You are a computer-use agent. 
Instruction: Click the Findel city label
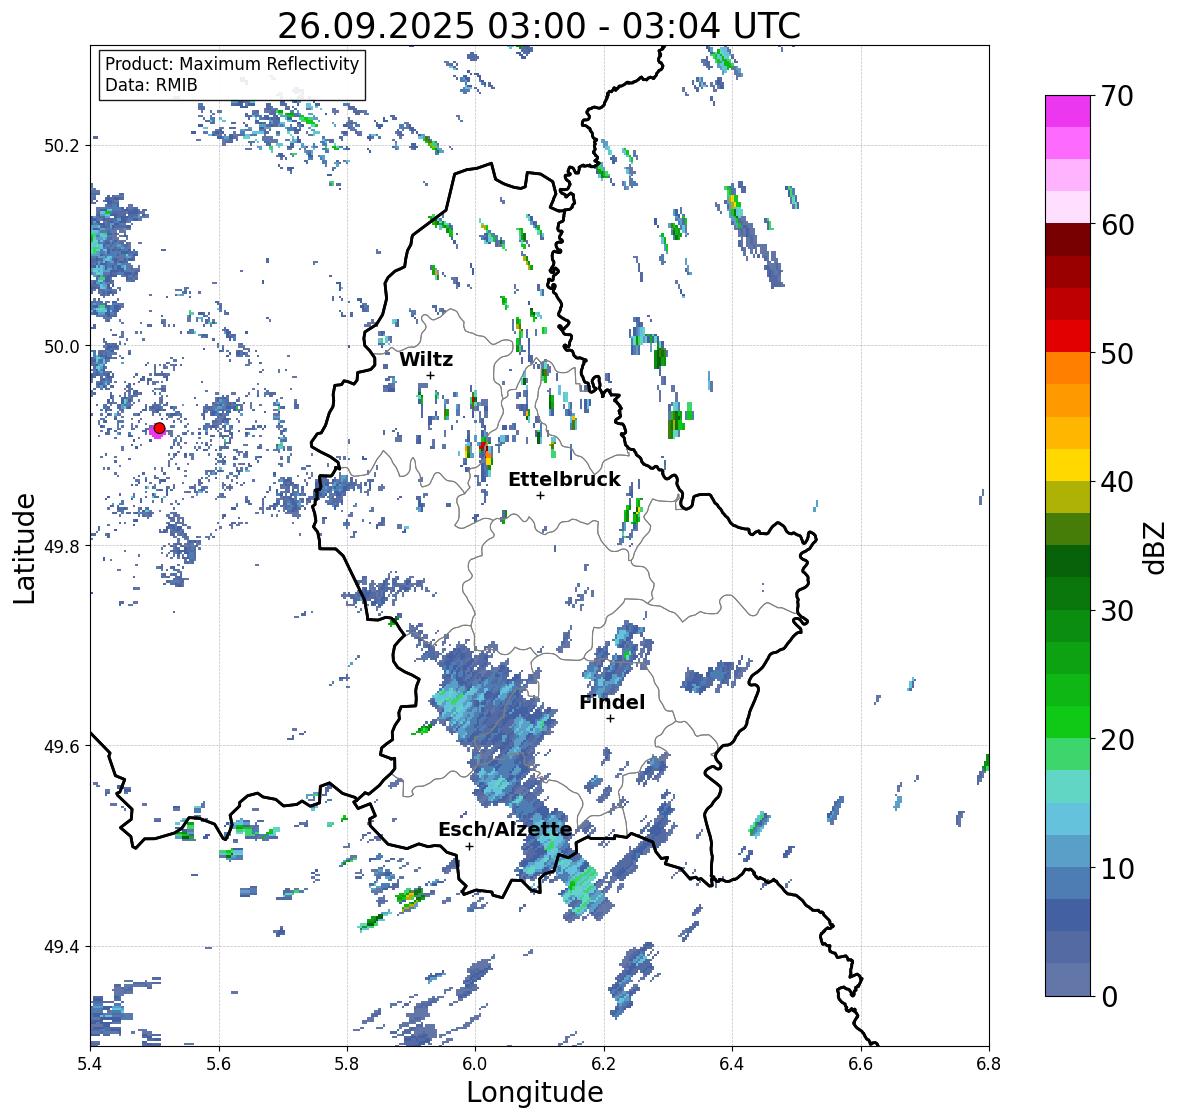(x=612, y=702)
